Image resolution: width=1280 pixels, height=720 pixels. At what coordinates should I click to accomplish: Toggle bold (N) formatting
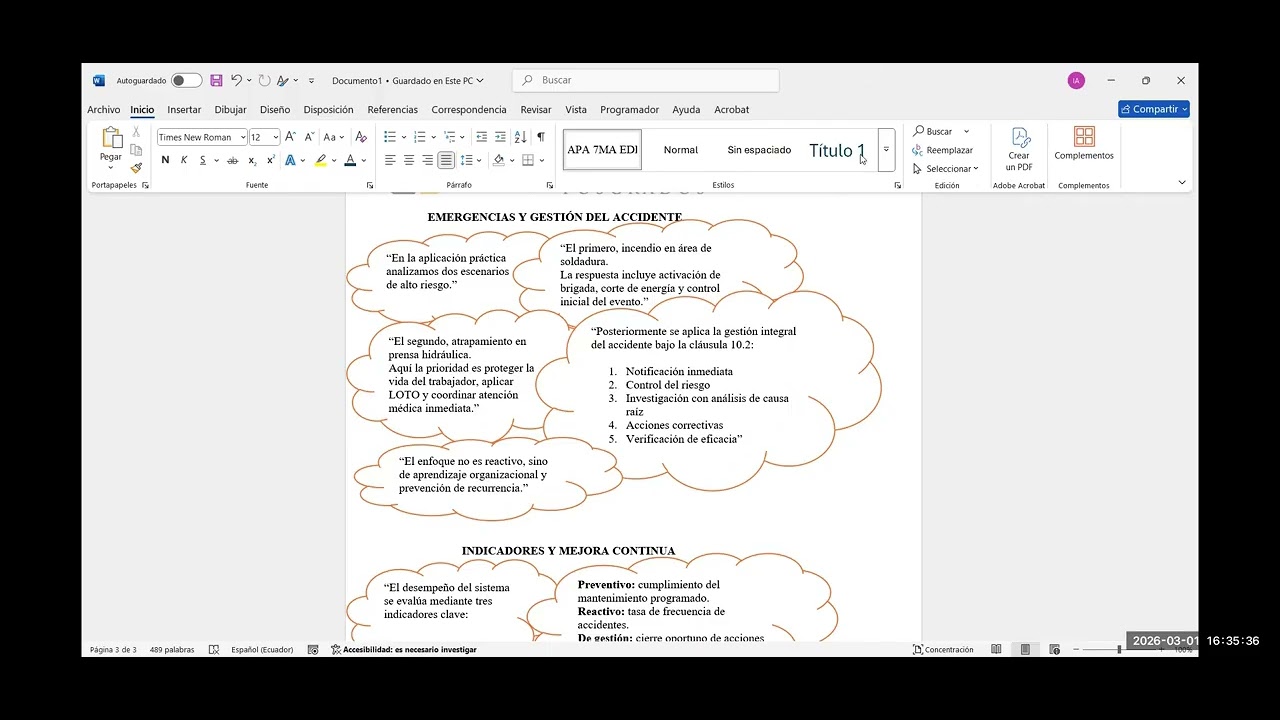pos(165,160)
